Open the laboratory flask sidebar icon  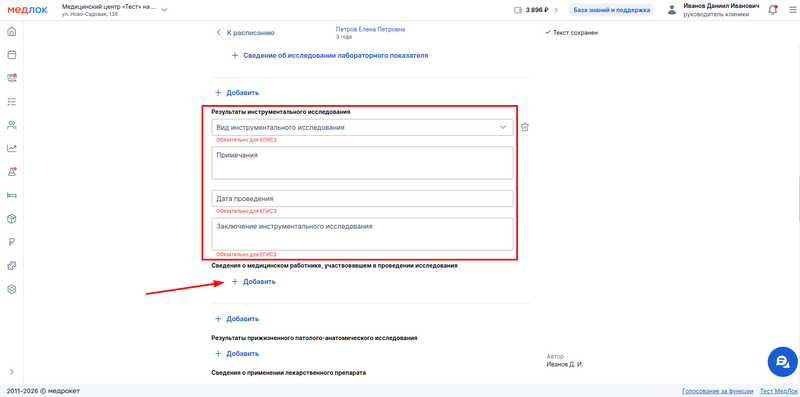(12, 172)
